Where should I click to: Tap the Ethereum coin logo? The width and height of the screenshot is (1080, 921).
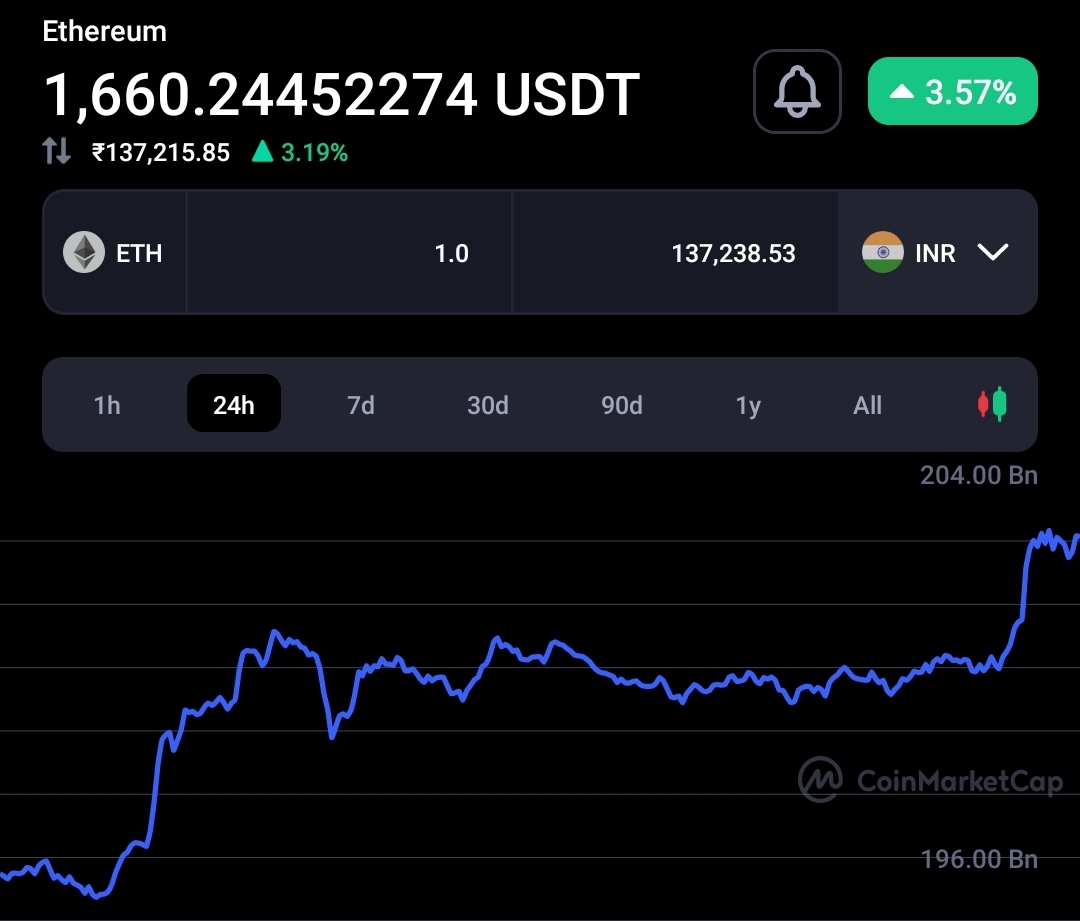pos(84,252)
